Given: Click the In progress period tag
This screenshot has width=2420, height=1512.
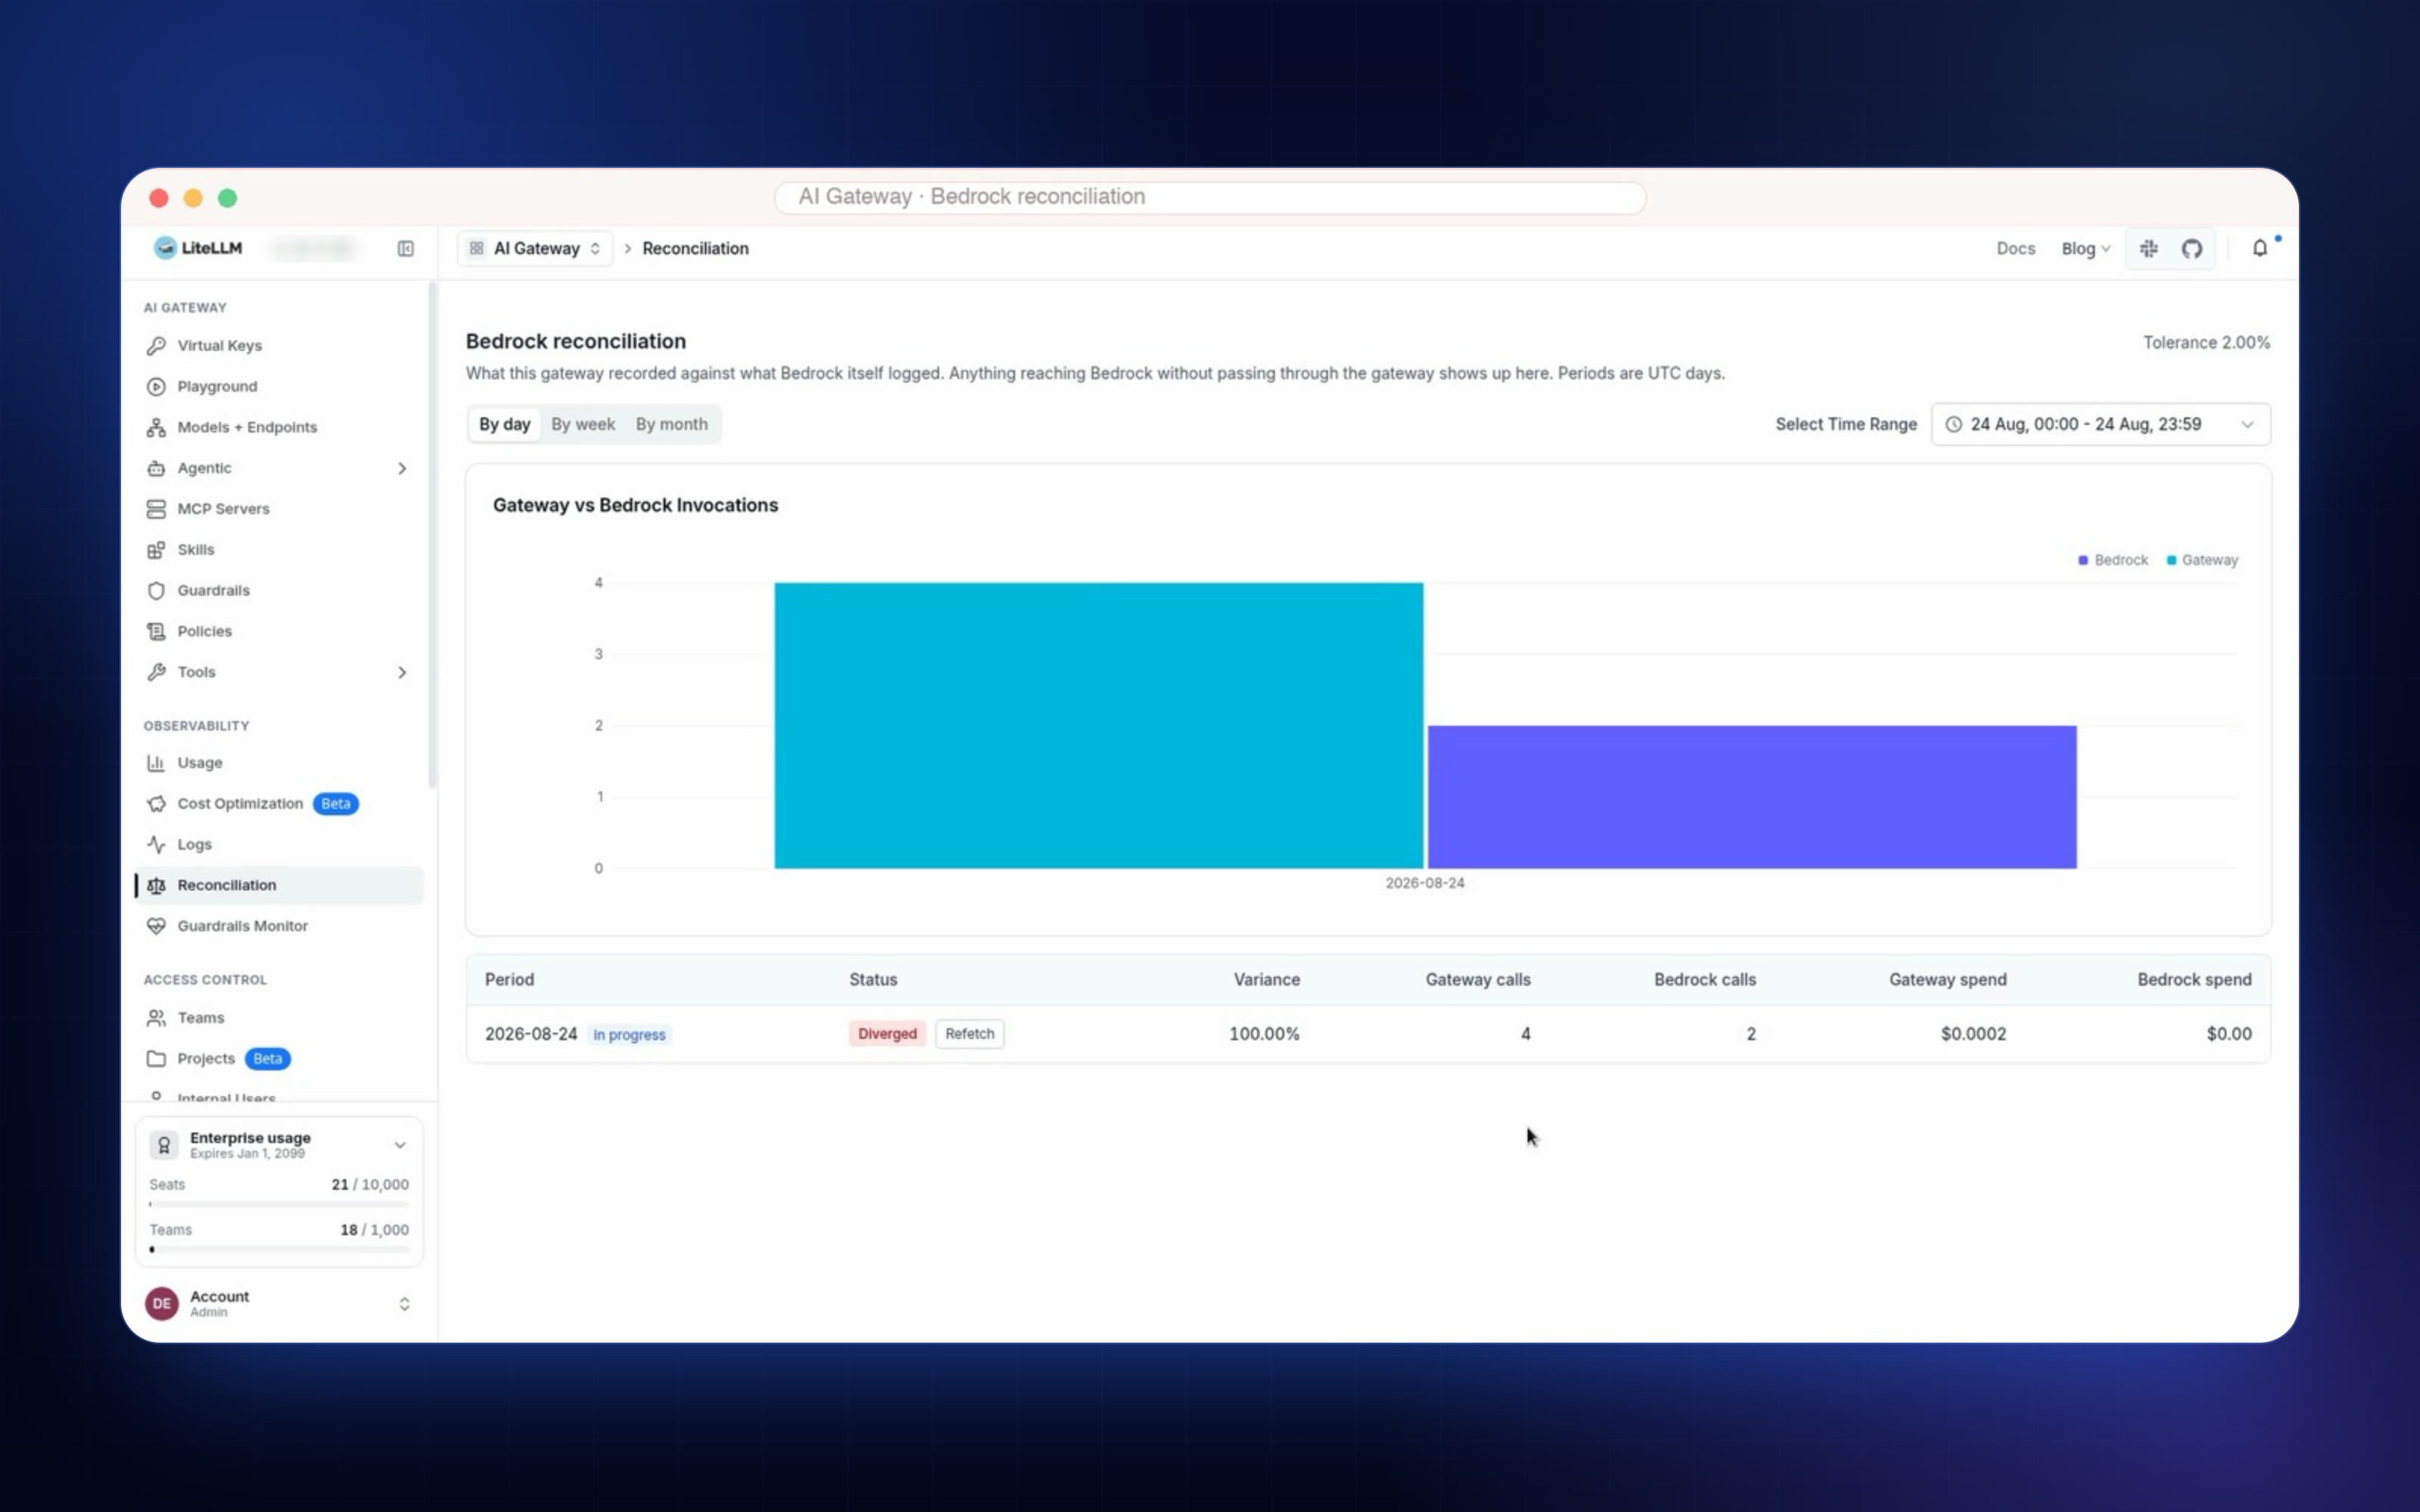Looking at the screenshot, I should (629, 1035).
